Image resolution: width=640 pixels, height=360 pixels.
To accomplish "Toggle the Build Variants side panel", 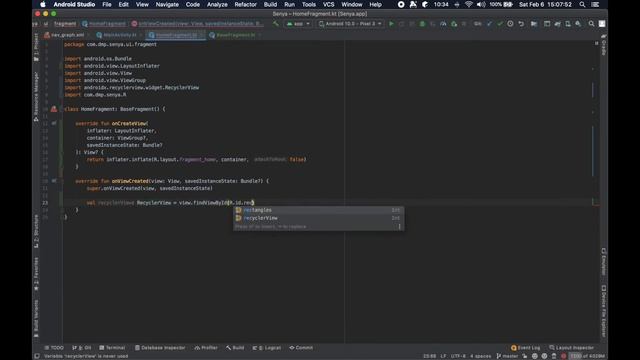I will click(36, 318).
